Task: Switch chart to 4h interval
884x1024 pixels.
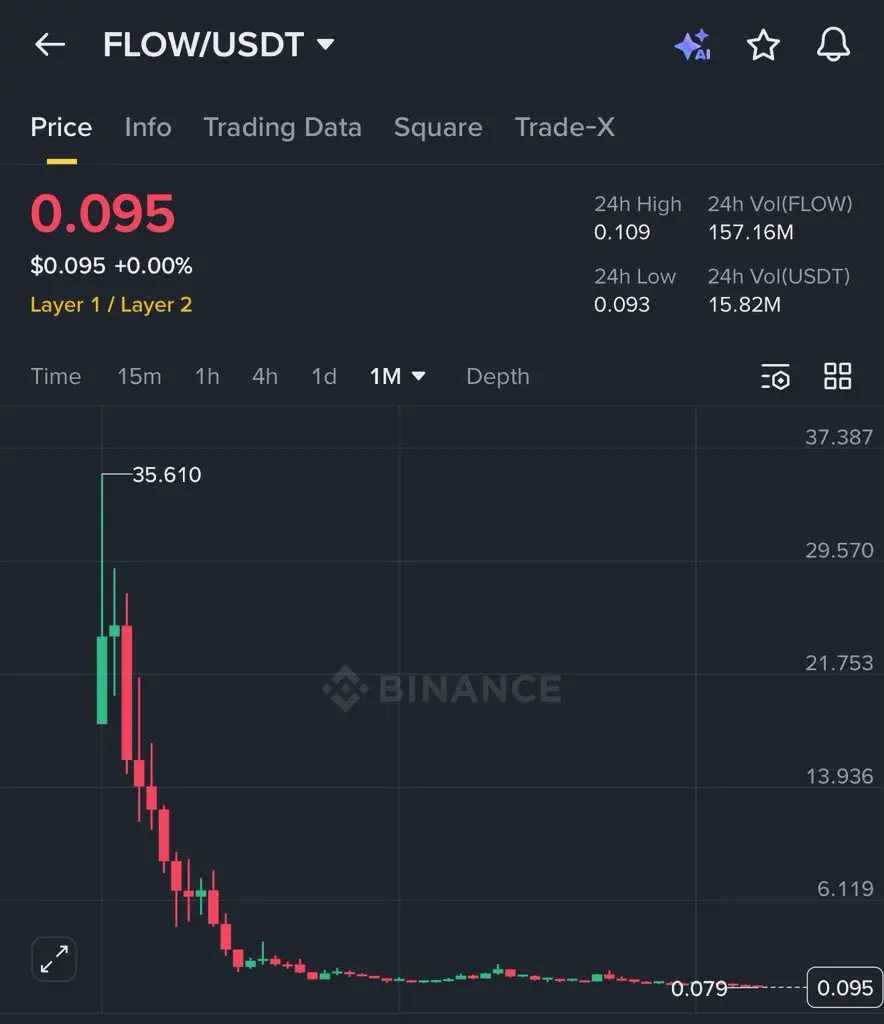Action: tap(265, 377)
